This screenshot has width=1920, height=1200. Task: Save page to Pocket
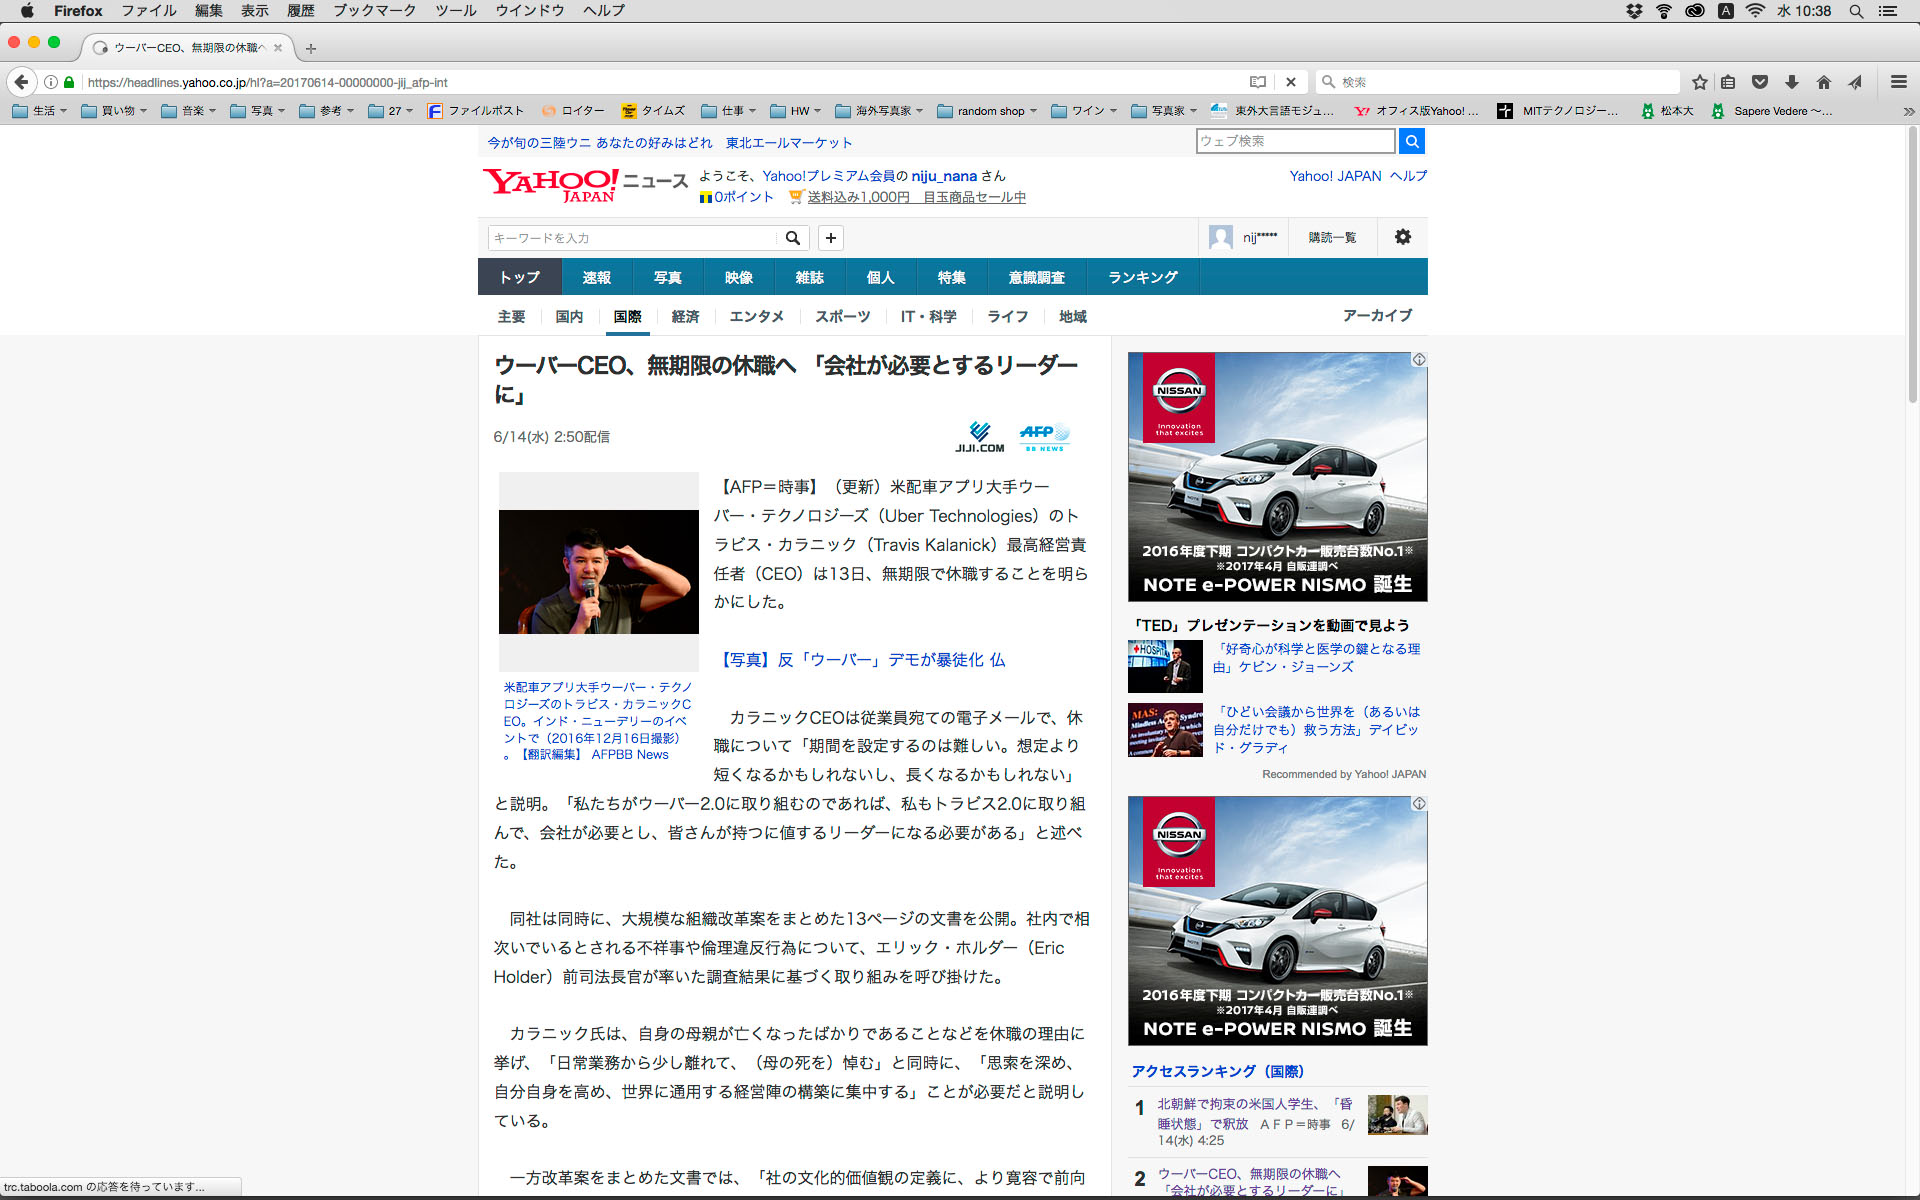1760,82
